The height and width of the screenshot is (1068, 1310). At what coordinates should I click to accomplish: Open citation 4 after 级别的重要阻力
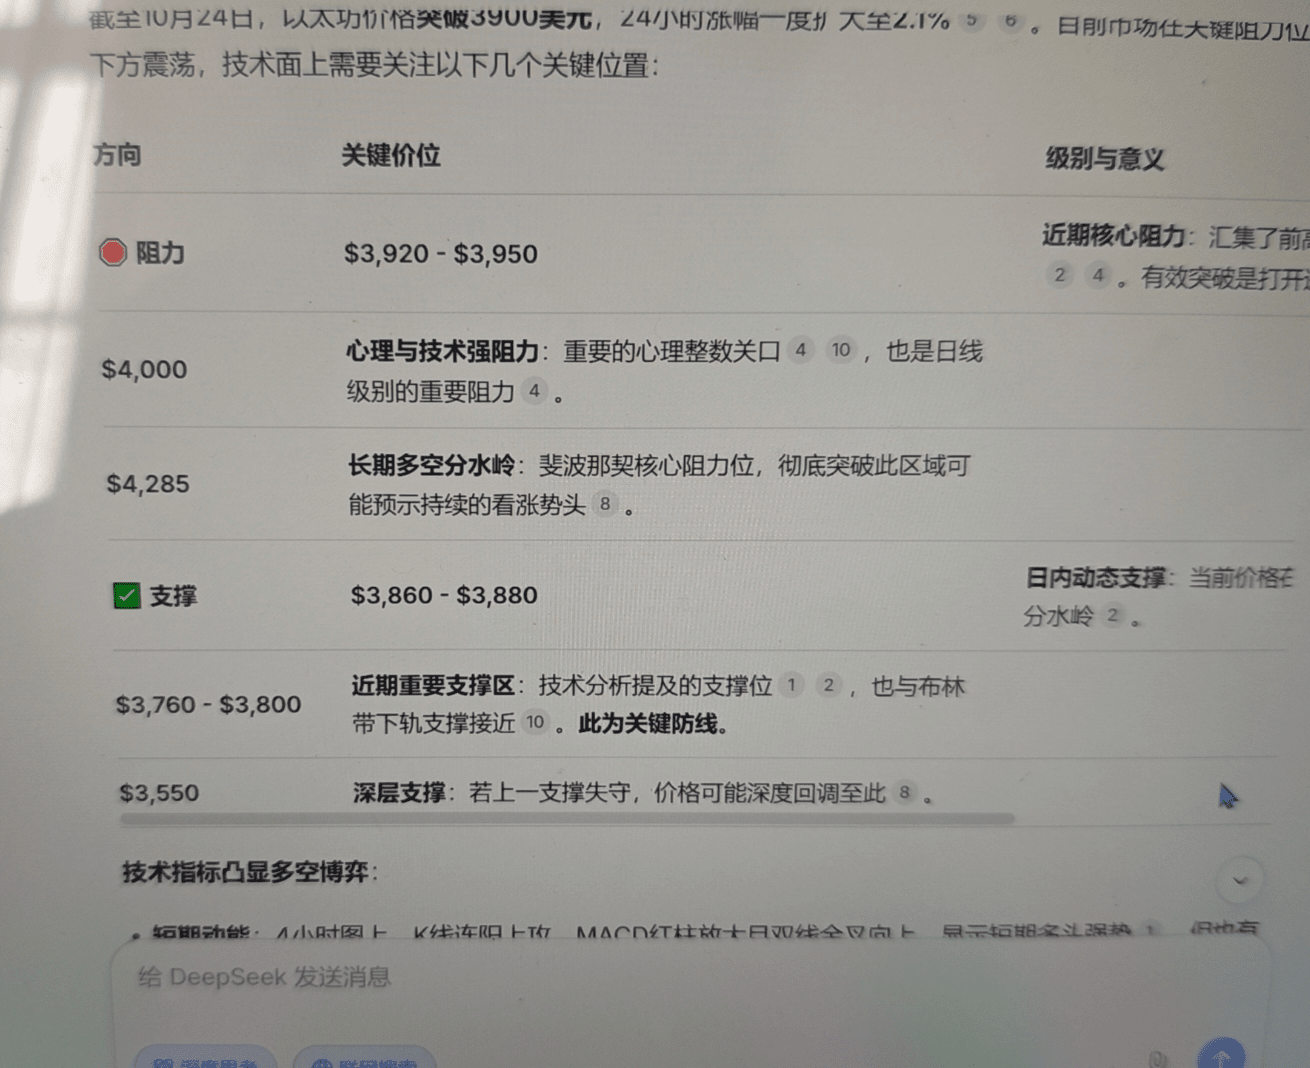tap(534, 391)
